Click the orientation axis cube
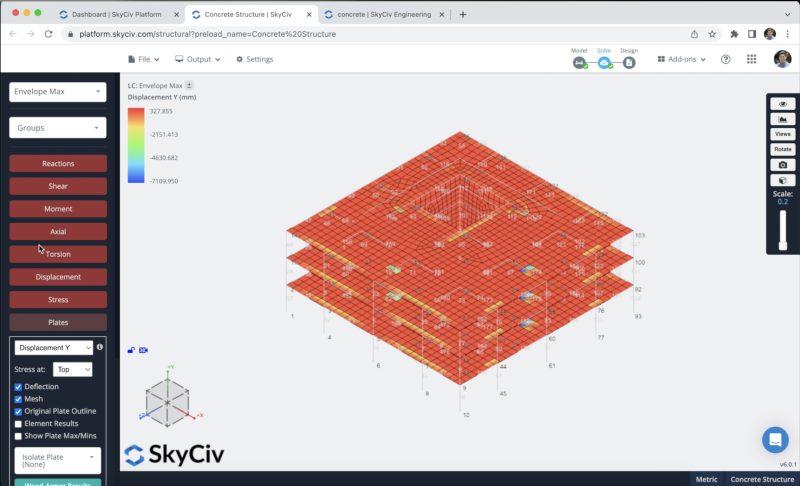This screenshot has height=486, width=800. coord(167,402)
